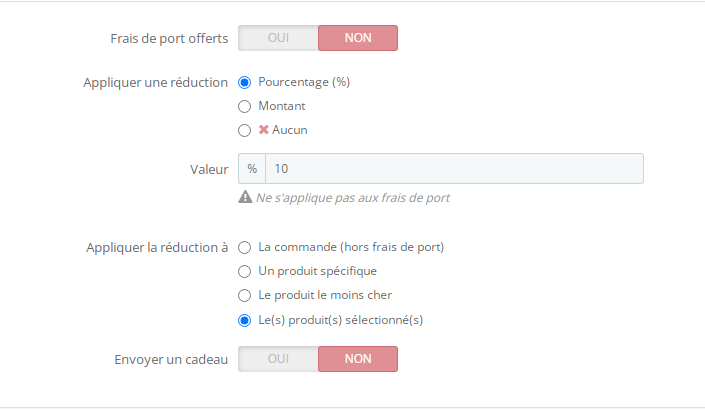Select Le(s) produit(s) sélectionné(s) radio button

pyautogui.click(x=244, y=320)
